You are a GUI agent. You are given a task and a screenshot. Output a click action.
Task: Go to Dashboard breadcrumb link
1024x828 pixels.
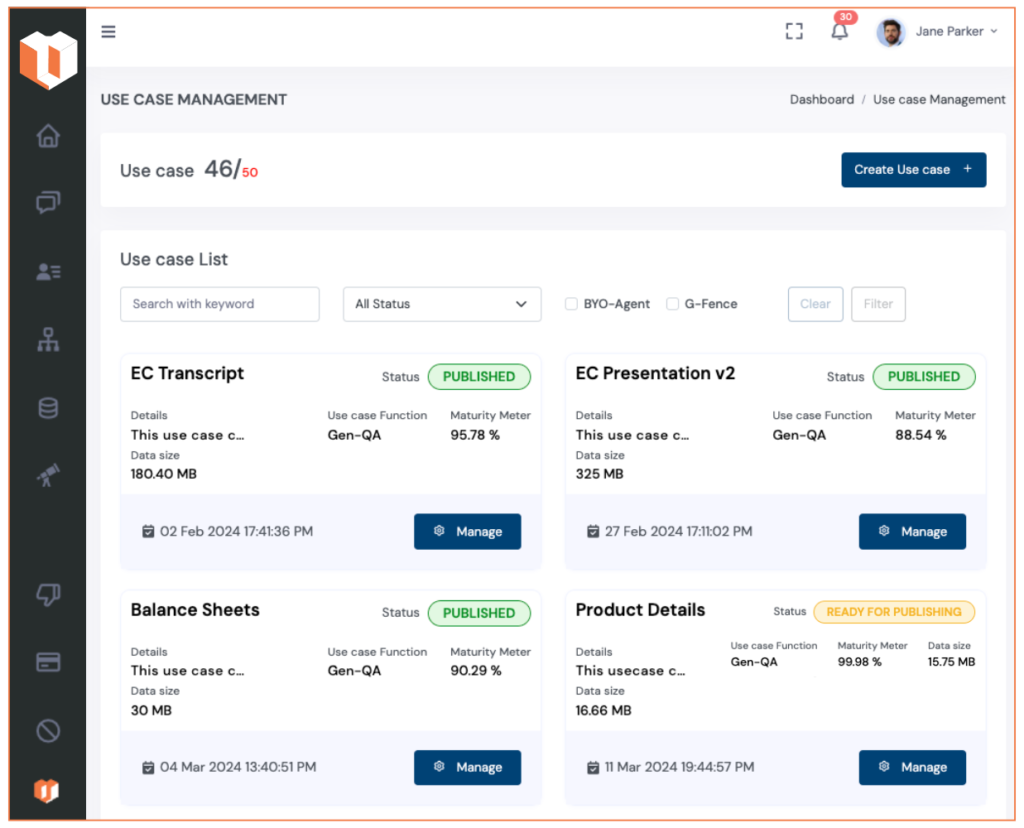[x=821, y=99]
